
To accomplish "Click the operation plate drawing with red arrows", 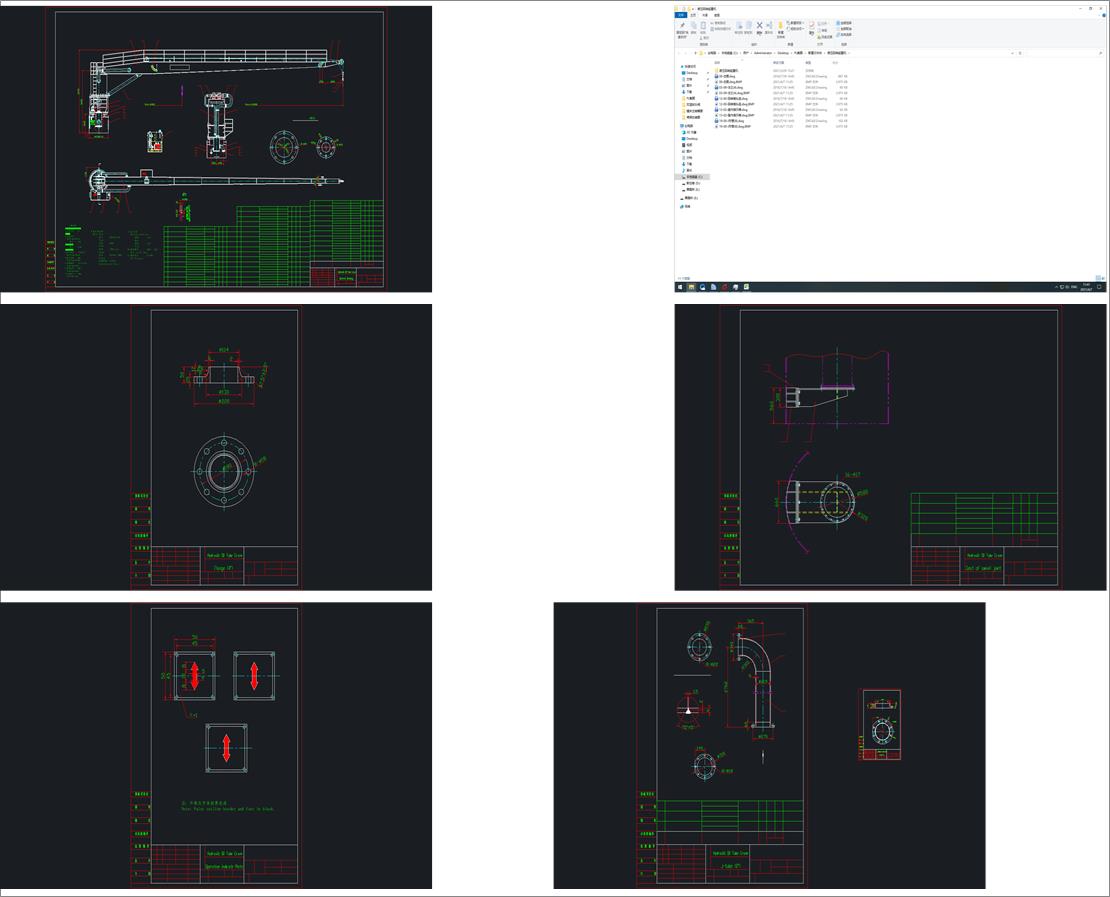I will point(216,745).
